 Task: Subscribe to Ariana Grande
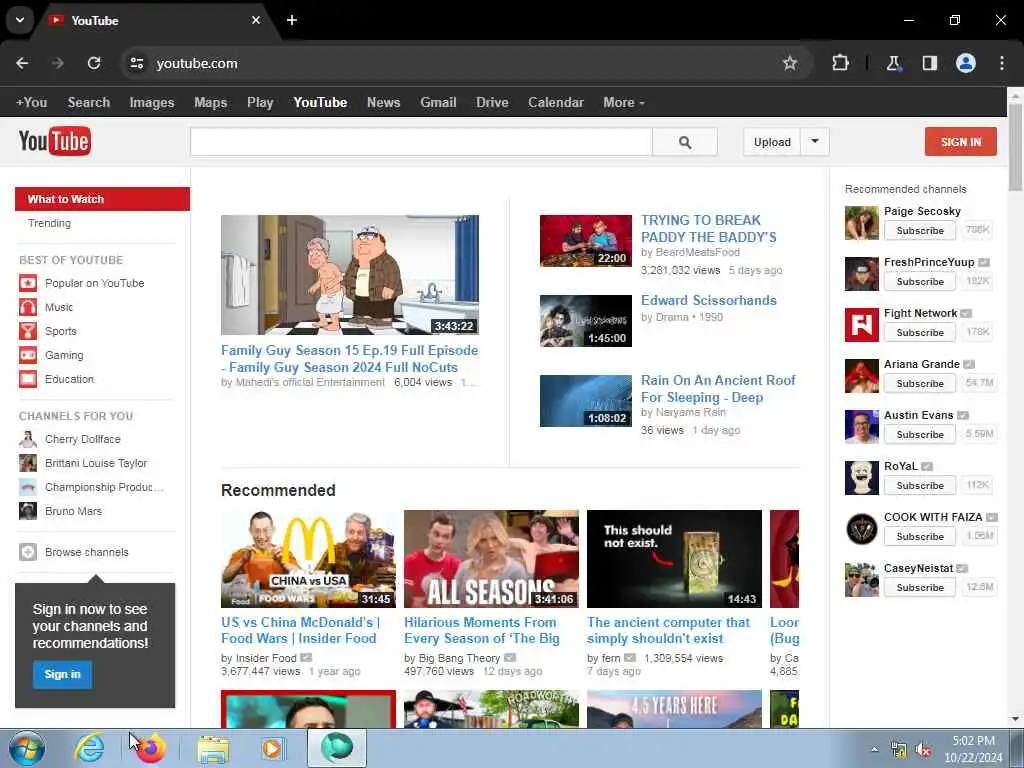tap(920, 383)
